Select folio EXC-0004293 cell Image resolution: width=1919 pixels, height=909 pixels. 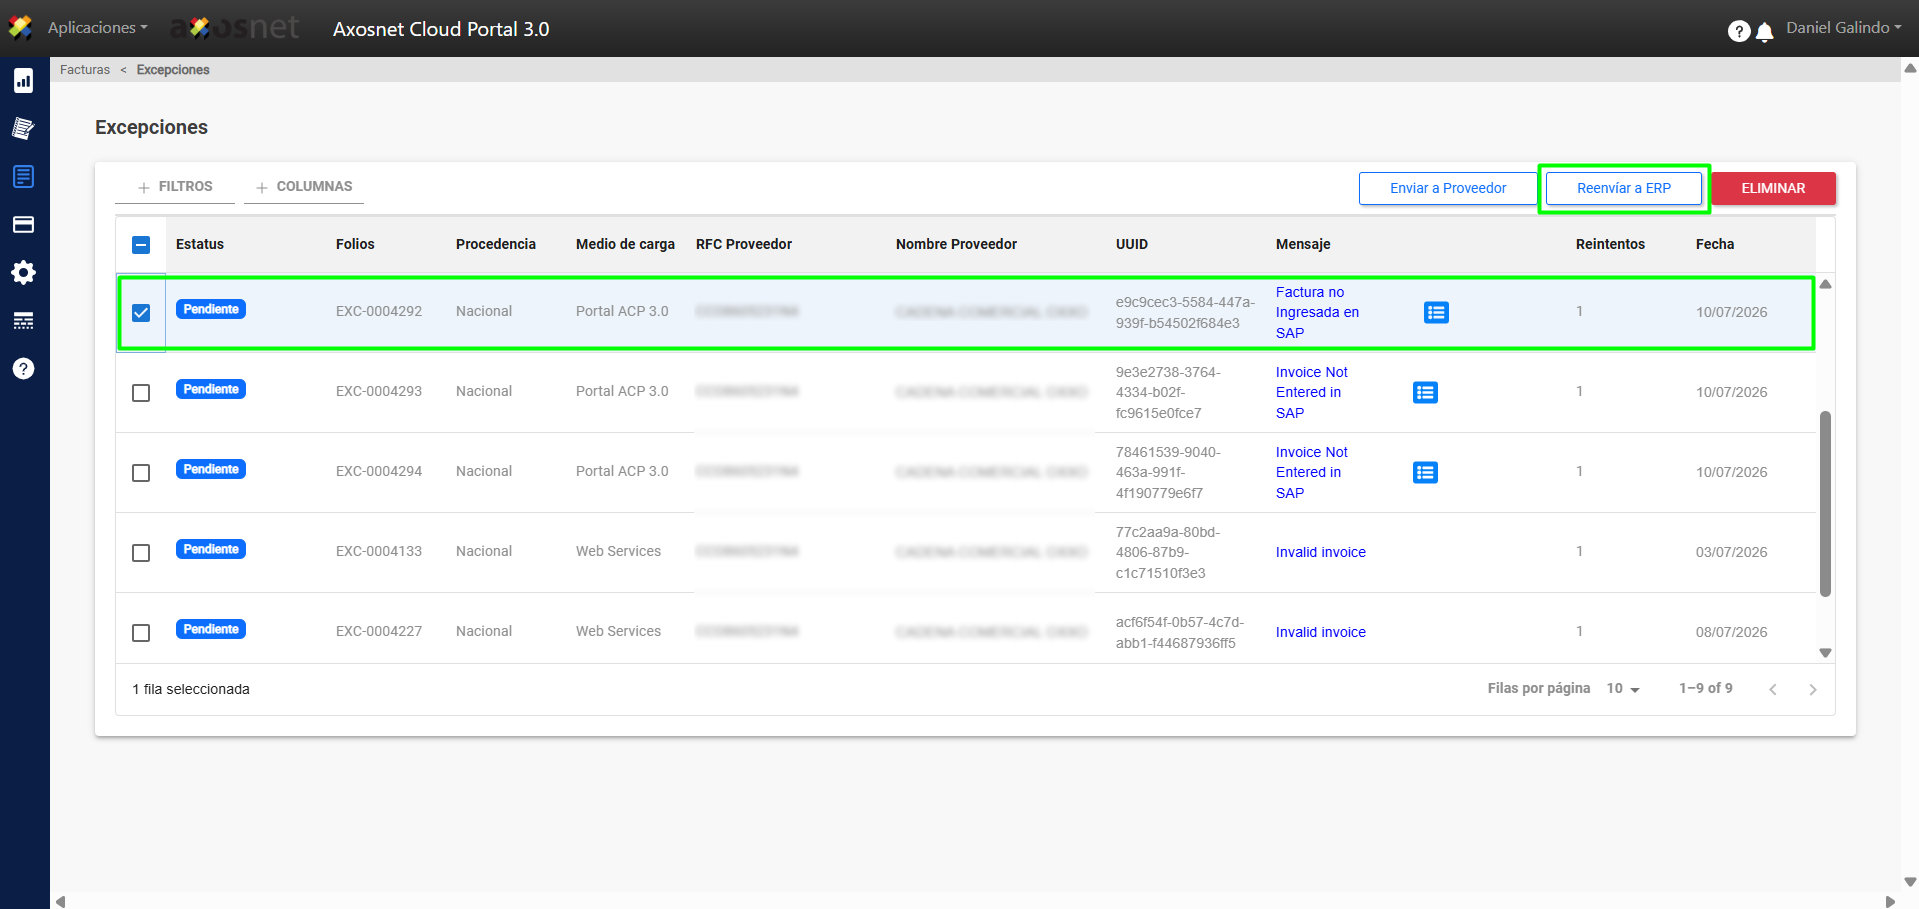[379, 391]
